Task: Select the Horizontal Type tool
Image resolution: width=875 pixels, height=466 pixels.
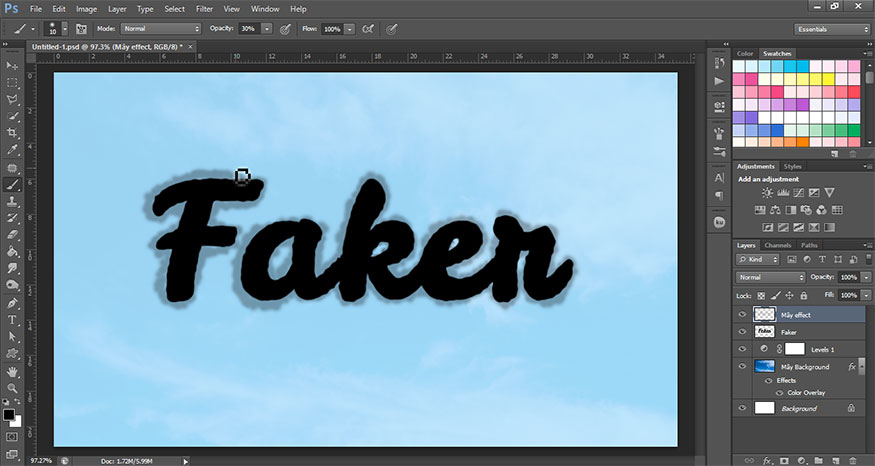Action: (12, 320)
